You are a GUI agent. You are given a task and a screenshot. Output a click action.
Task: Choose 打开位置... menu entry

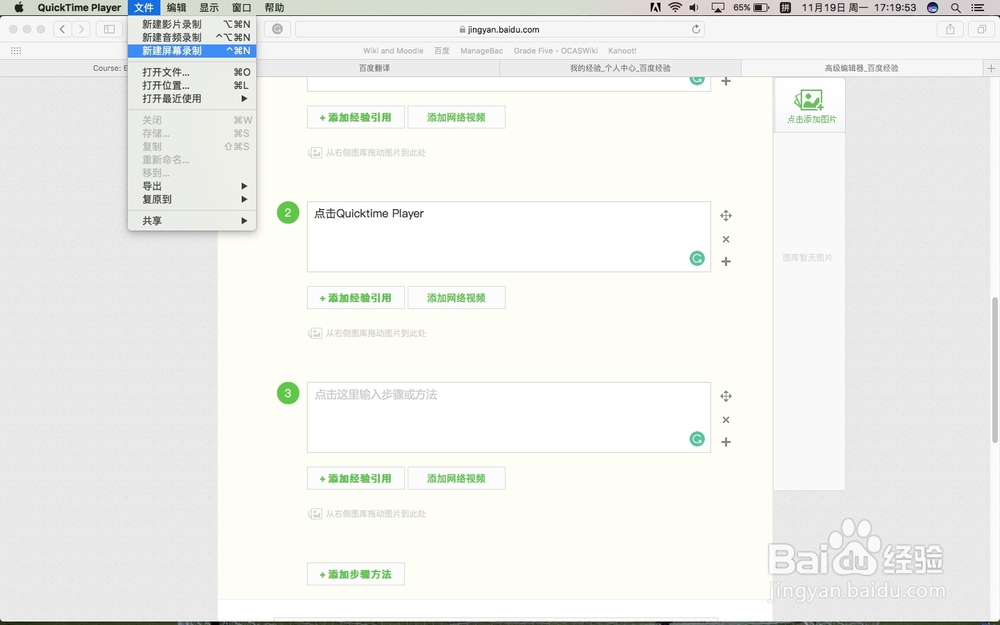click(x=192, y=85)
